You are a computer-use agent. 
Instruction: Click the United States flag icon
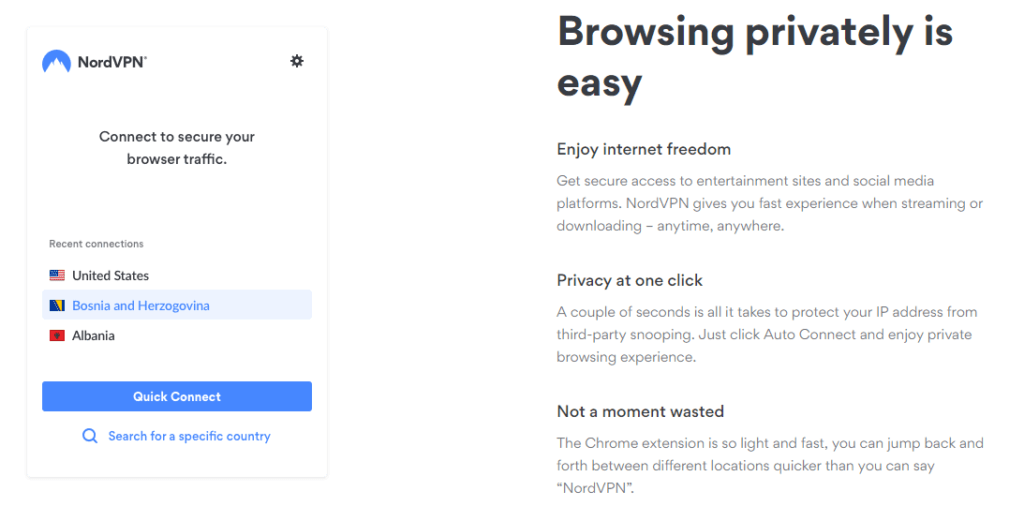coord(57,276)
